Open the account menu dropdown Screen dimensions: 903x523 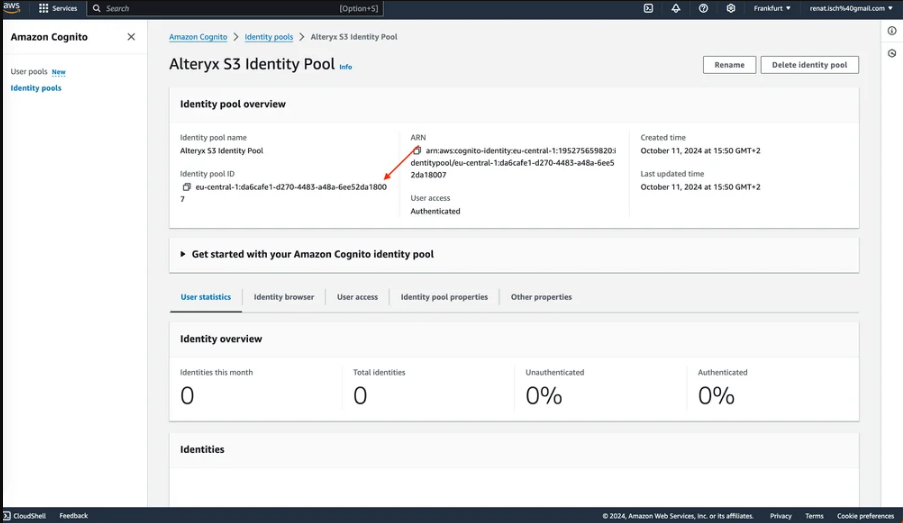tap(851, 8)
